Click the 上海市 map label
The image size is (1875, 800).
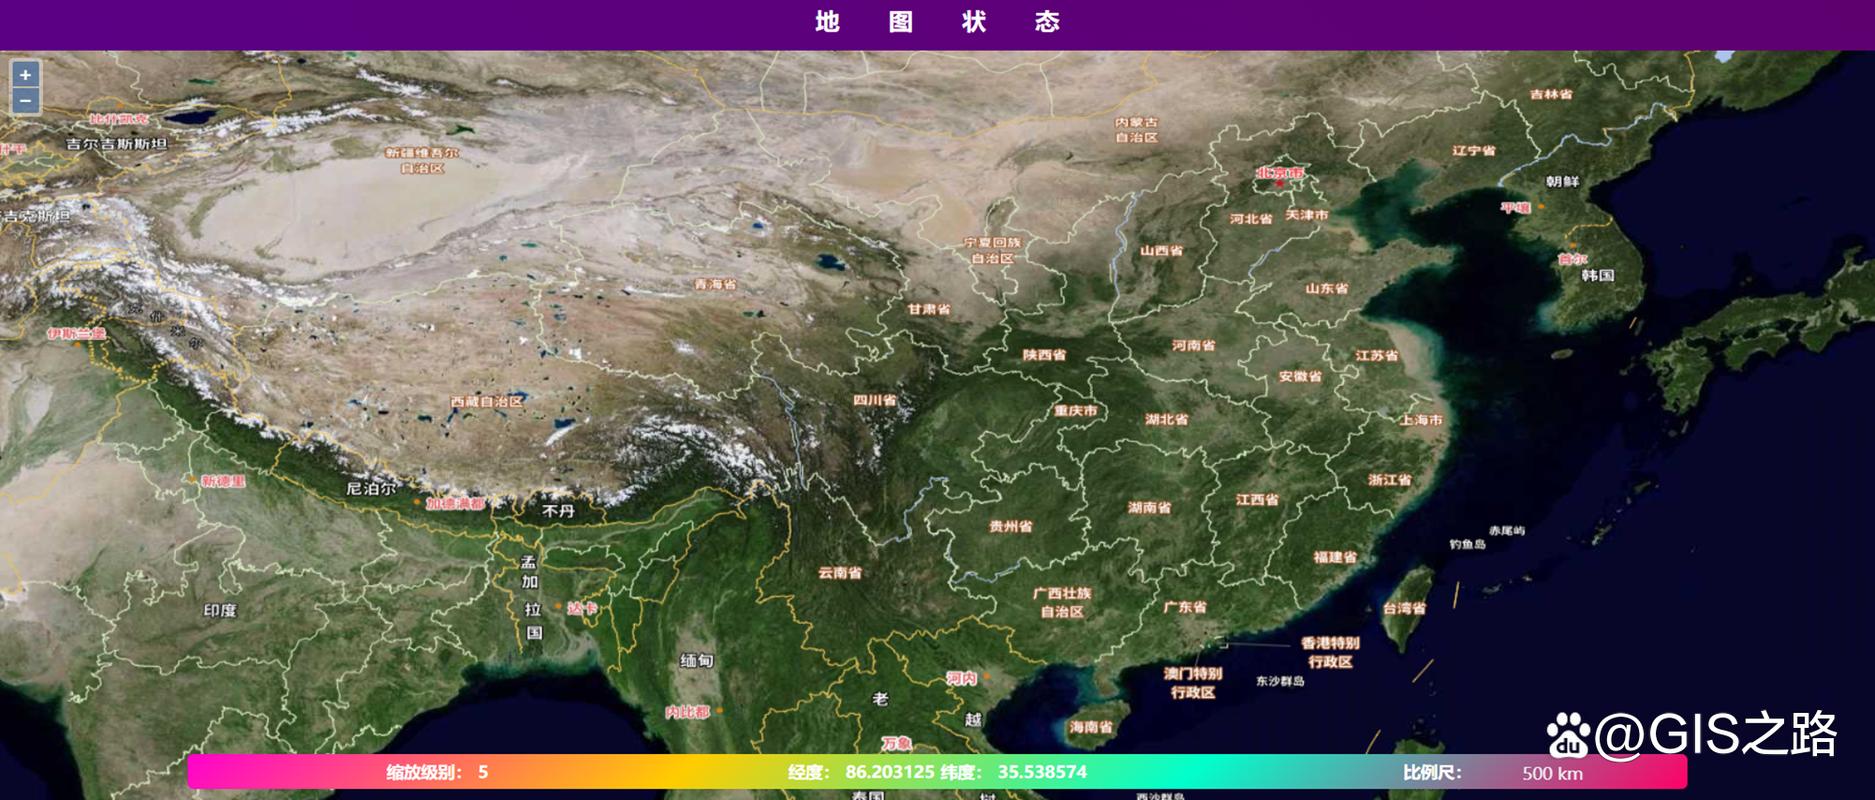click(1421, 420)
